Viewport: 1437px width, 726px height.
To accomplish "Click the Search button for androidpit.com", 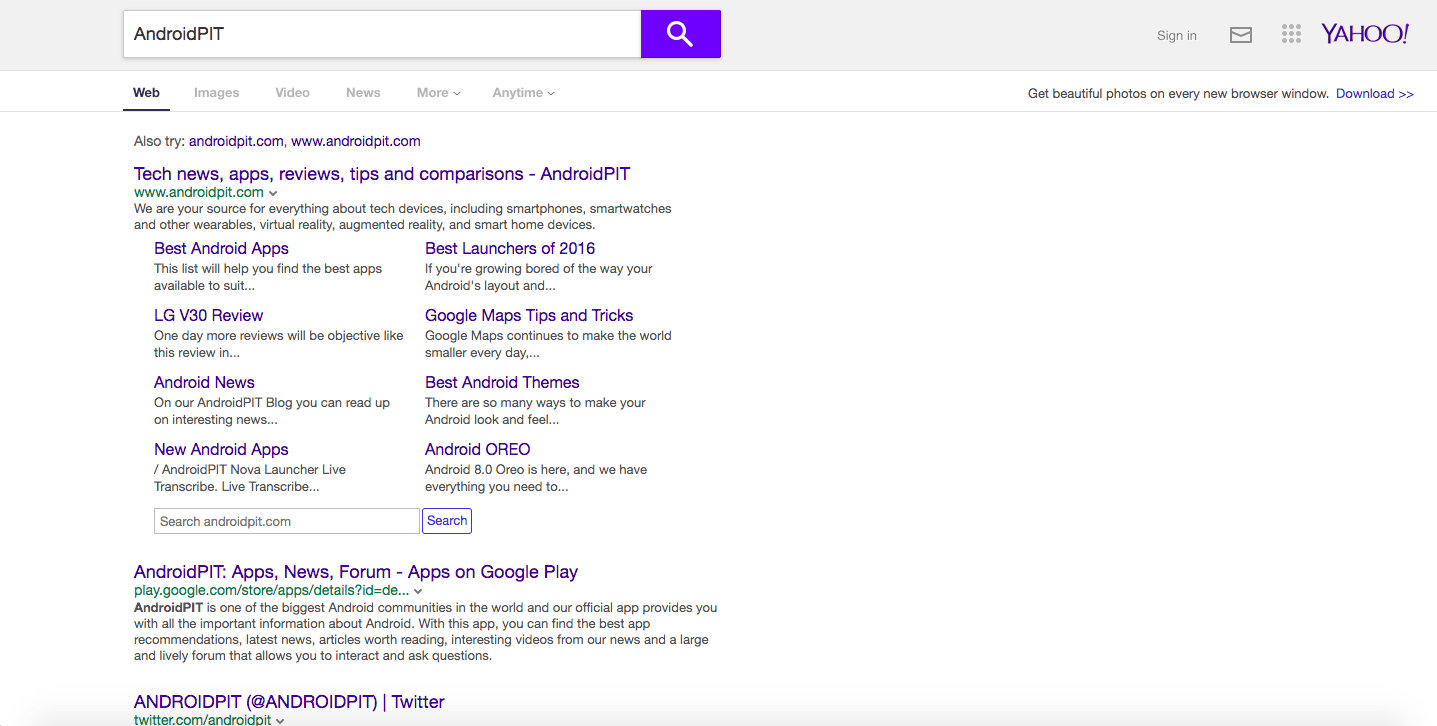I will (x=447, y=521).
